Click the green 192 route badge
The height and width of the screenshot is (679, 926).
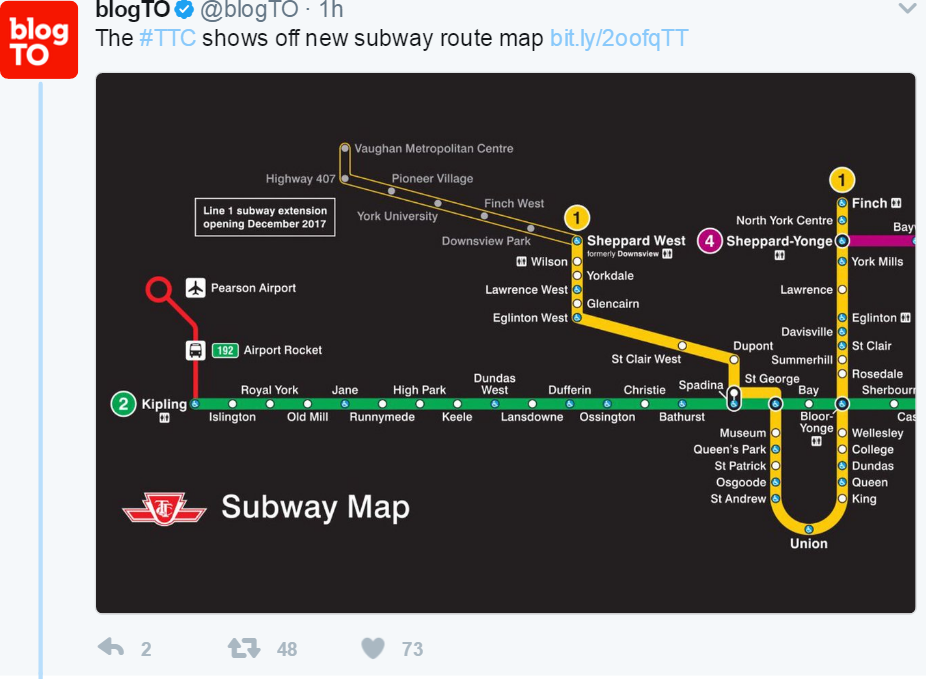pos(224,350)
